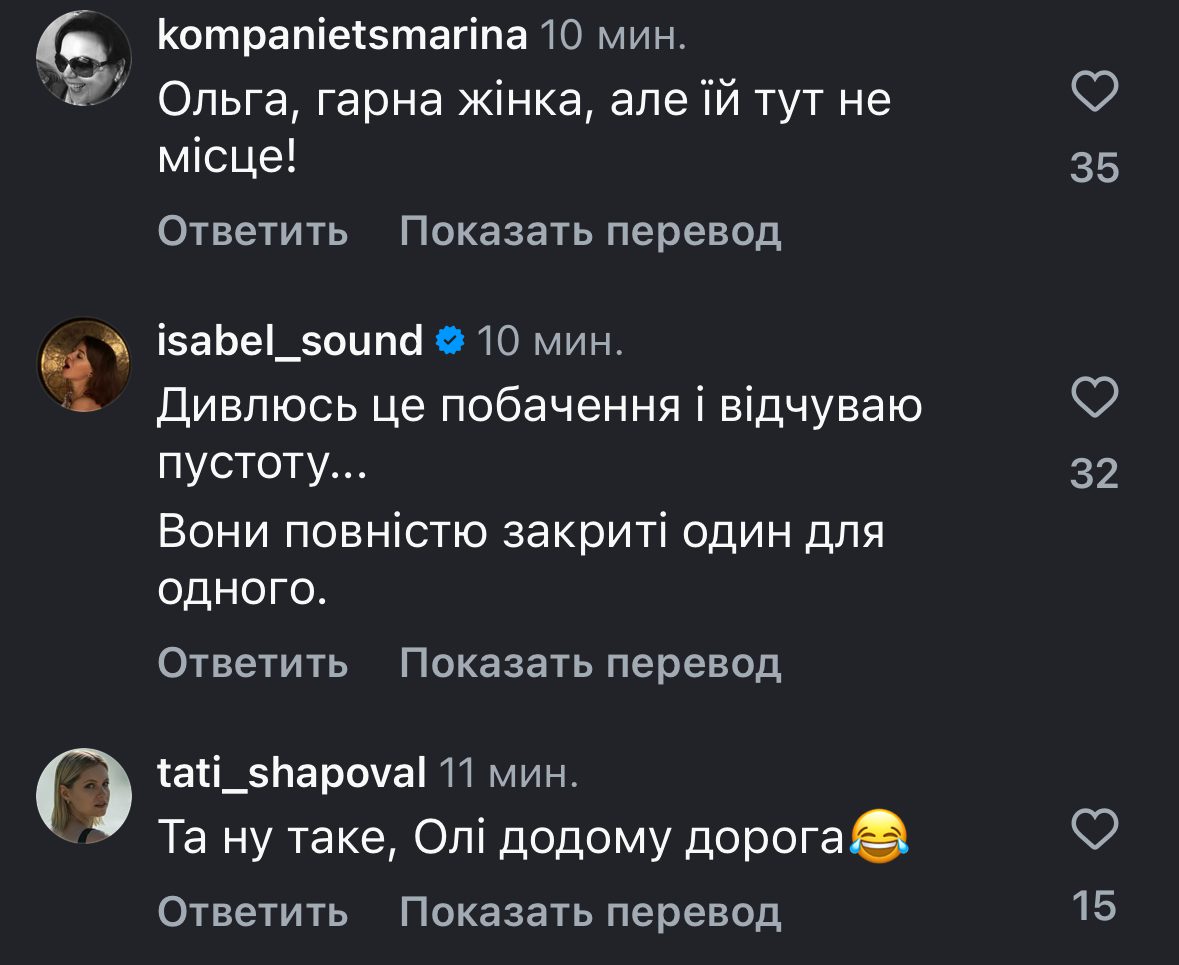Open the kompanietsmarina username link

[x=343, y=36]
